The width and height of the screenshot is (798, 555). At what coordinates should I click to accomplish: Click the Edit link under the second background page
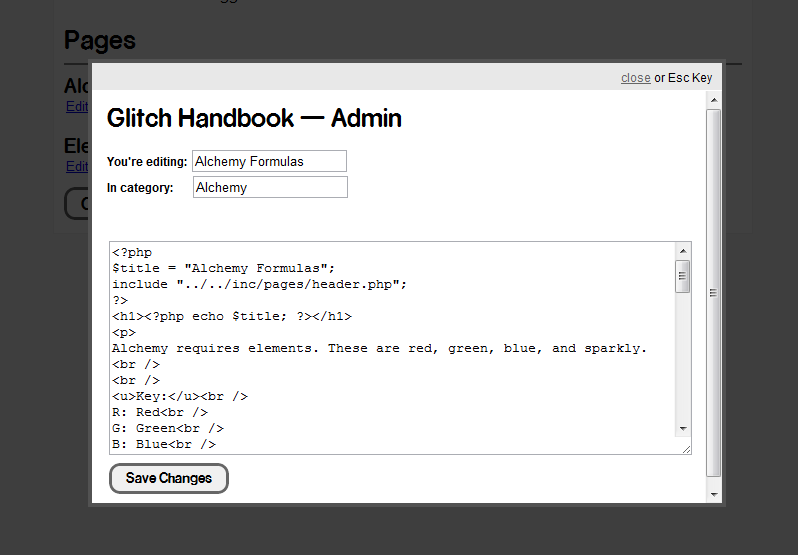(x=76, y=166)
